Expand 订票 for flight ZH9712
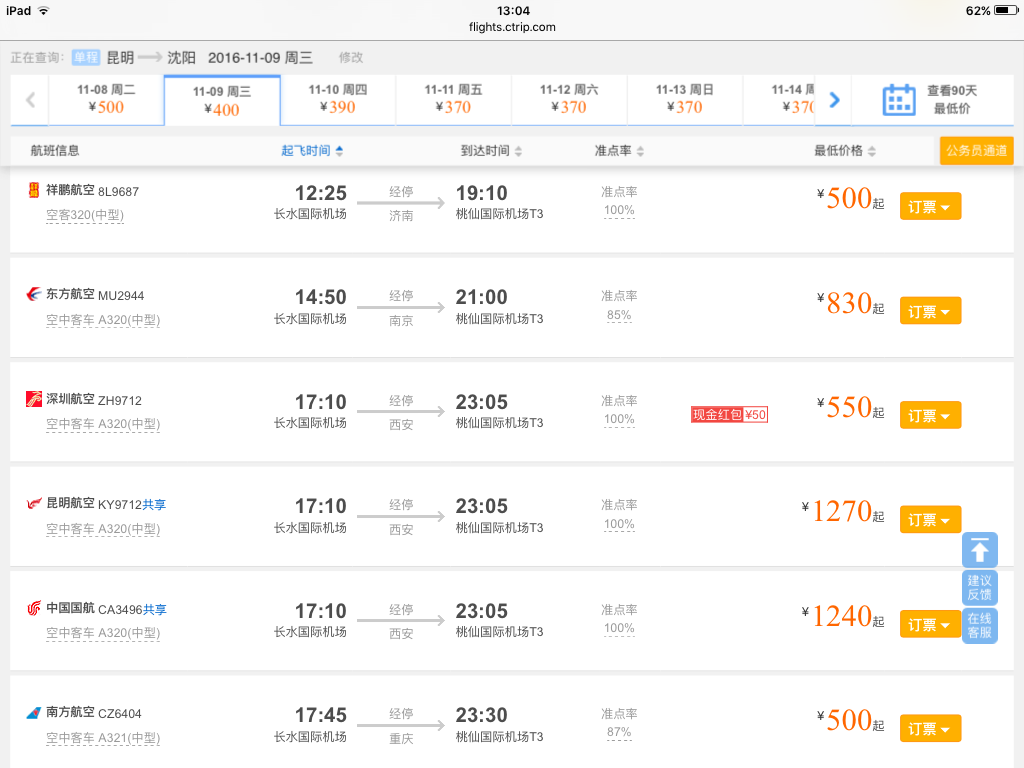This screenshot has height=768, width=1024. point(930,415)
